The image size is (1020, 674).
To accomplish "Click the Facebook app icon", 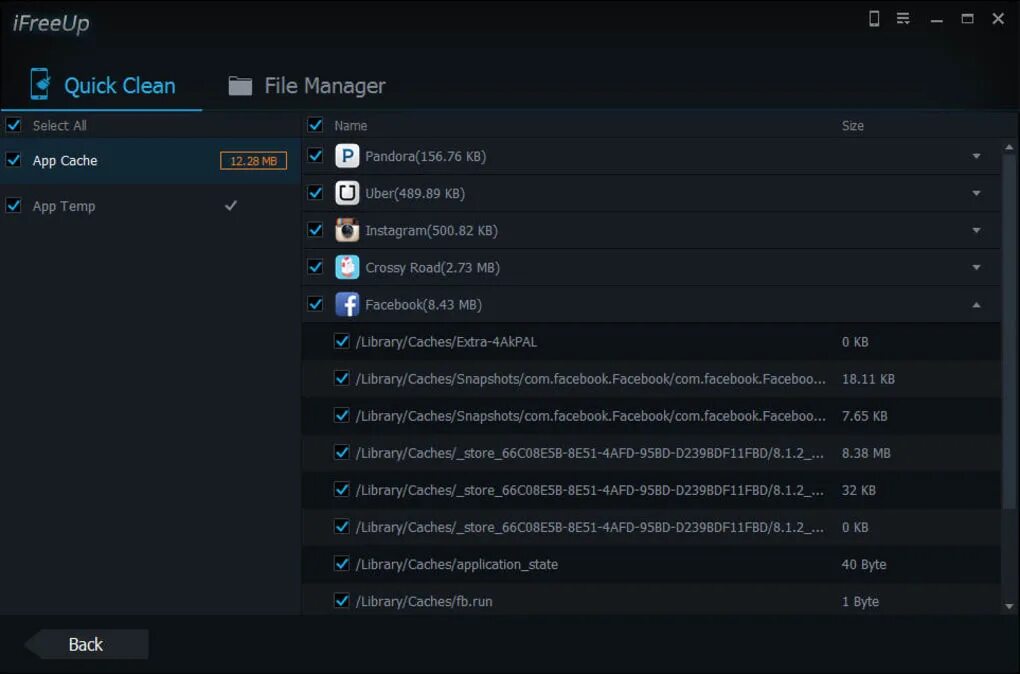I will (347, 304).
